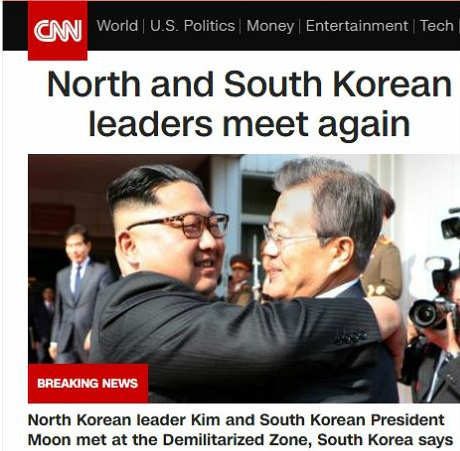Image resolution: width=460 pixels, height=451 pixels.
Task: Open the main photo of two men embracing
Action: pos(244,279)
